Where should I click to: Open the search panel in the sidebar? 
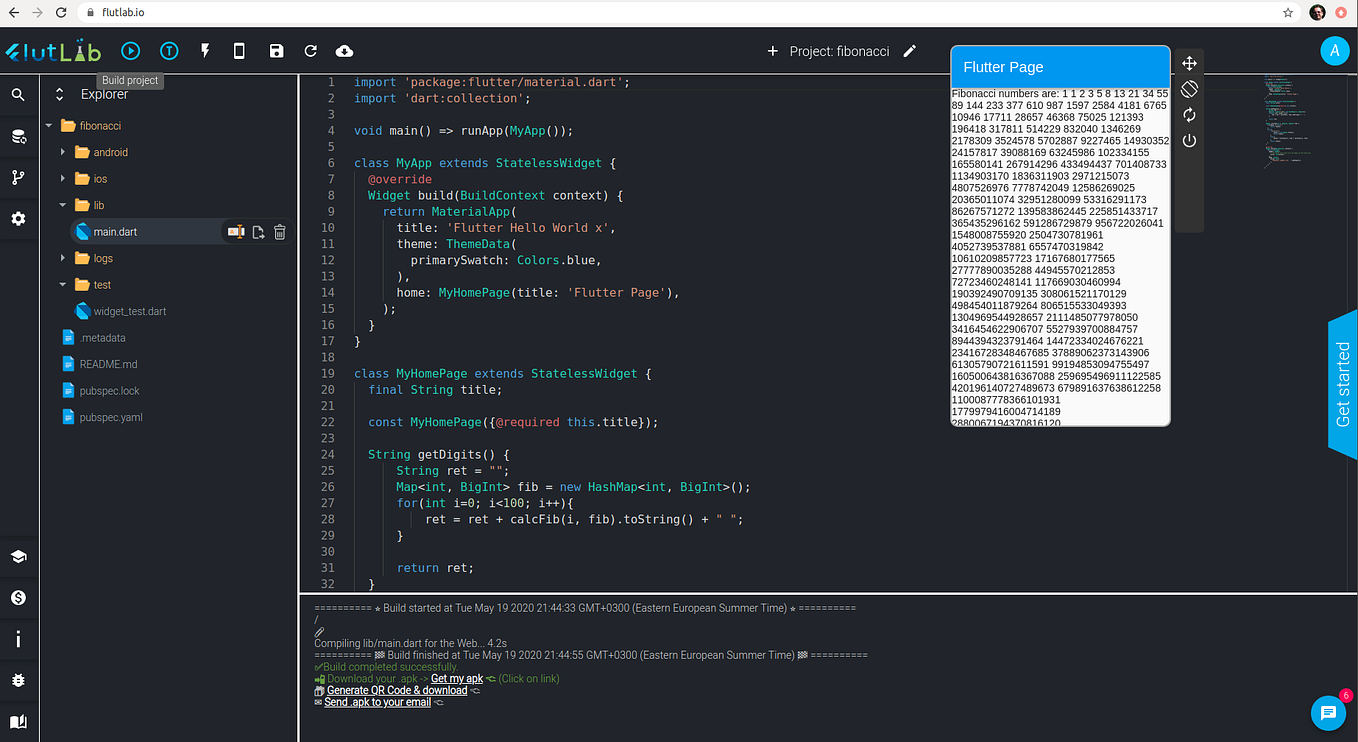click(x=18, y=95)
